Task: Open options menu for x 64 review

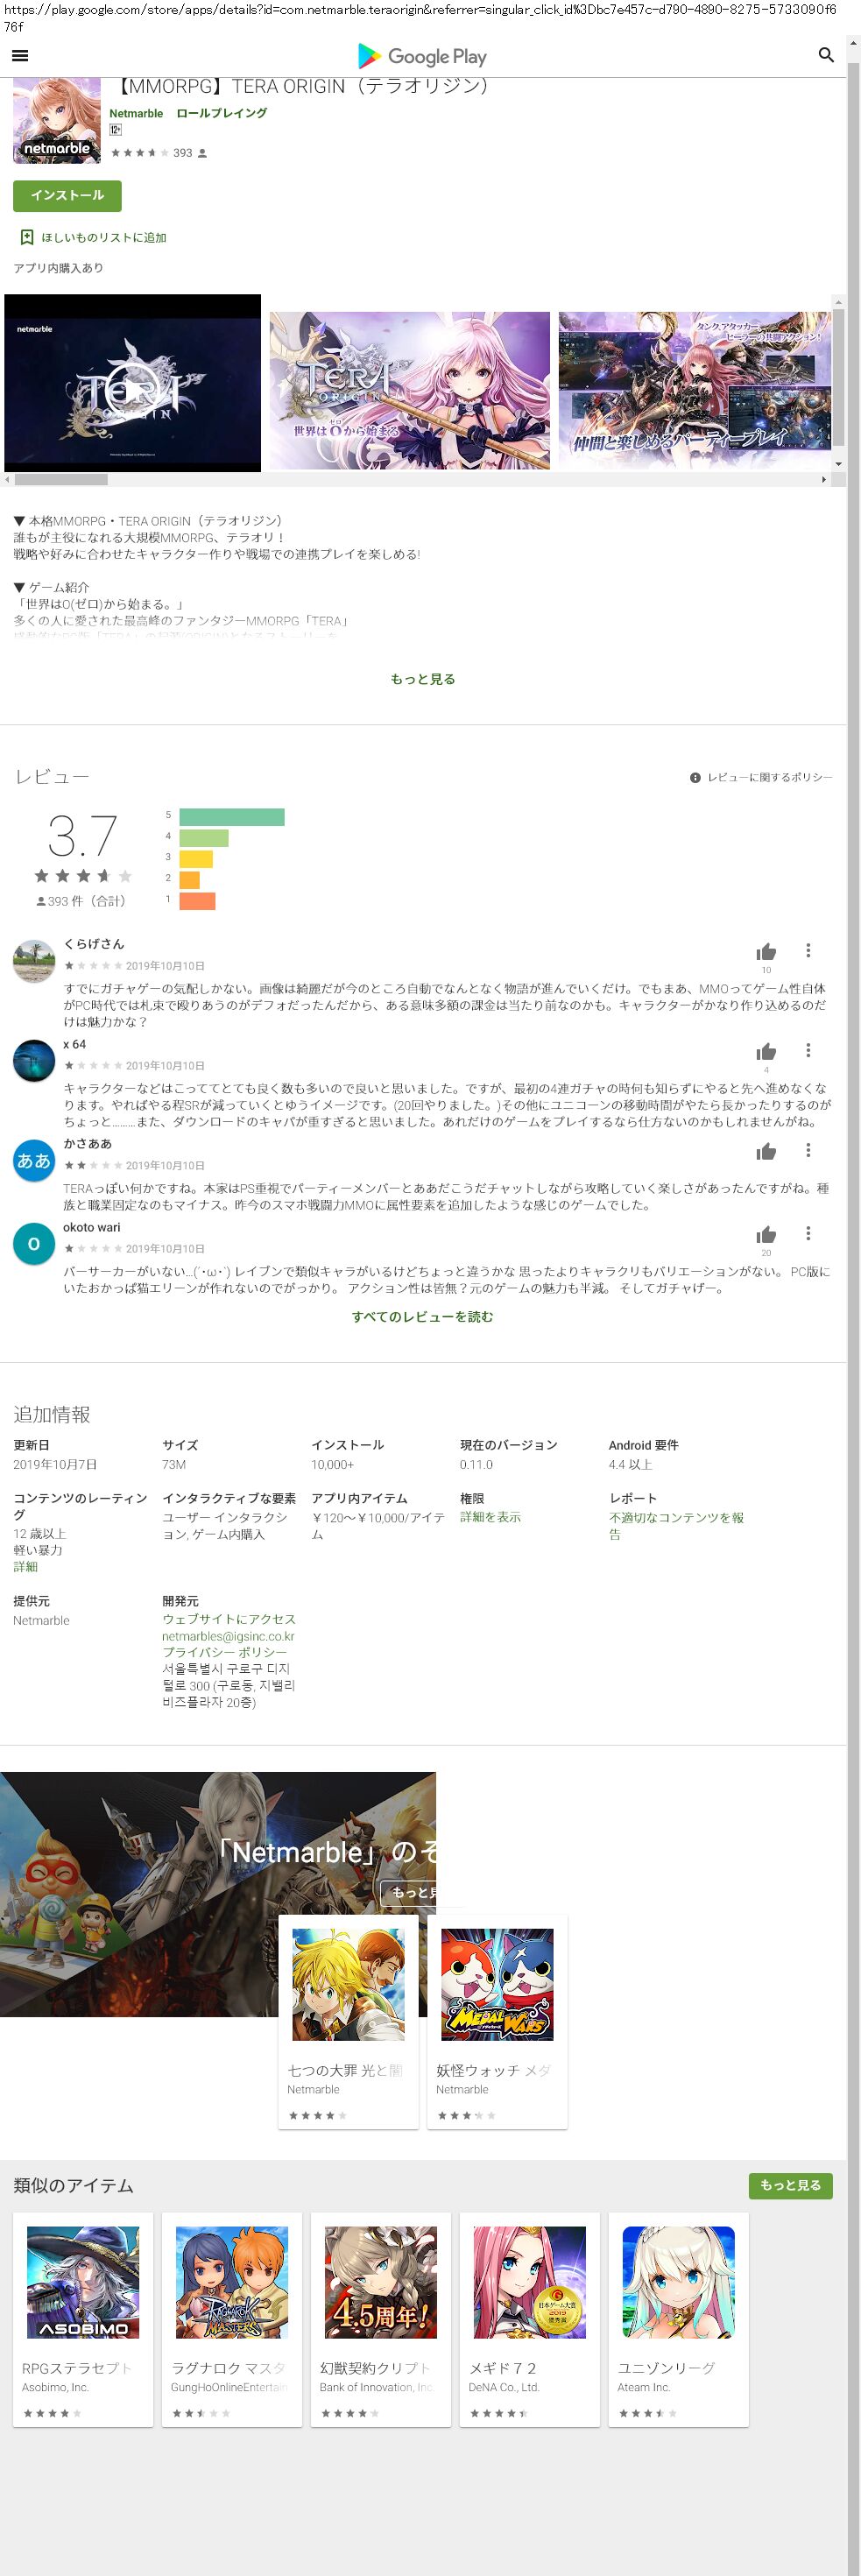Action: point(808,1050)
